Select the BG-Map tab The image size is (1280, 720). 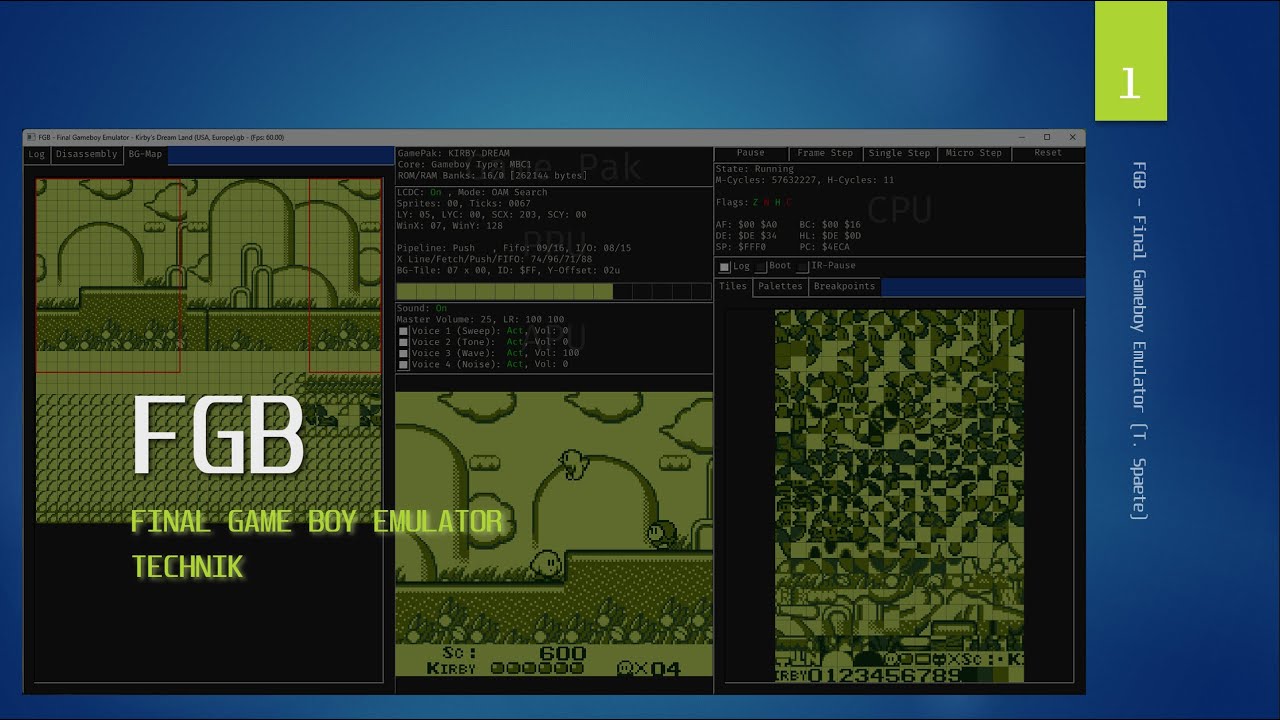click(145, 154)
